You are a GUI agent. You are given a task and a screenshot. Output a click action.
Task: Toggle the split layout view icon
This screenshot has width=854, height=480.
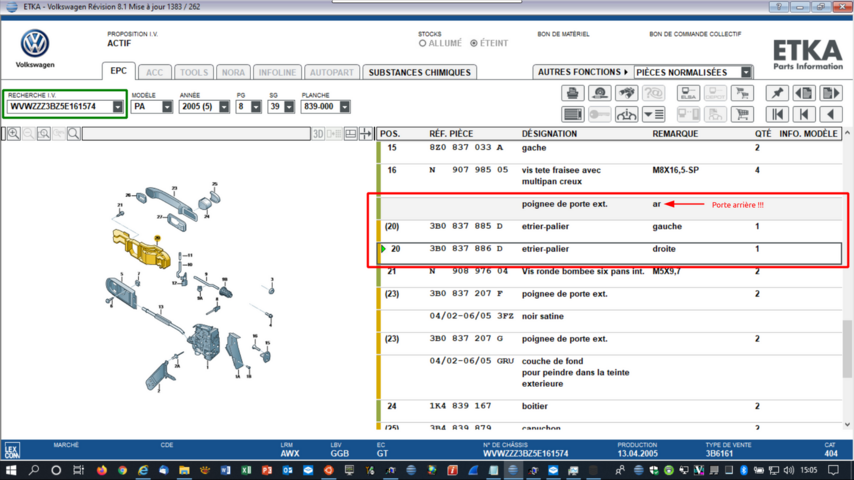(x=351, y=133)
